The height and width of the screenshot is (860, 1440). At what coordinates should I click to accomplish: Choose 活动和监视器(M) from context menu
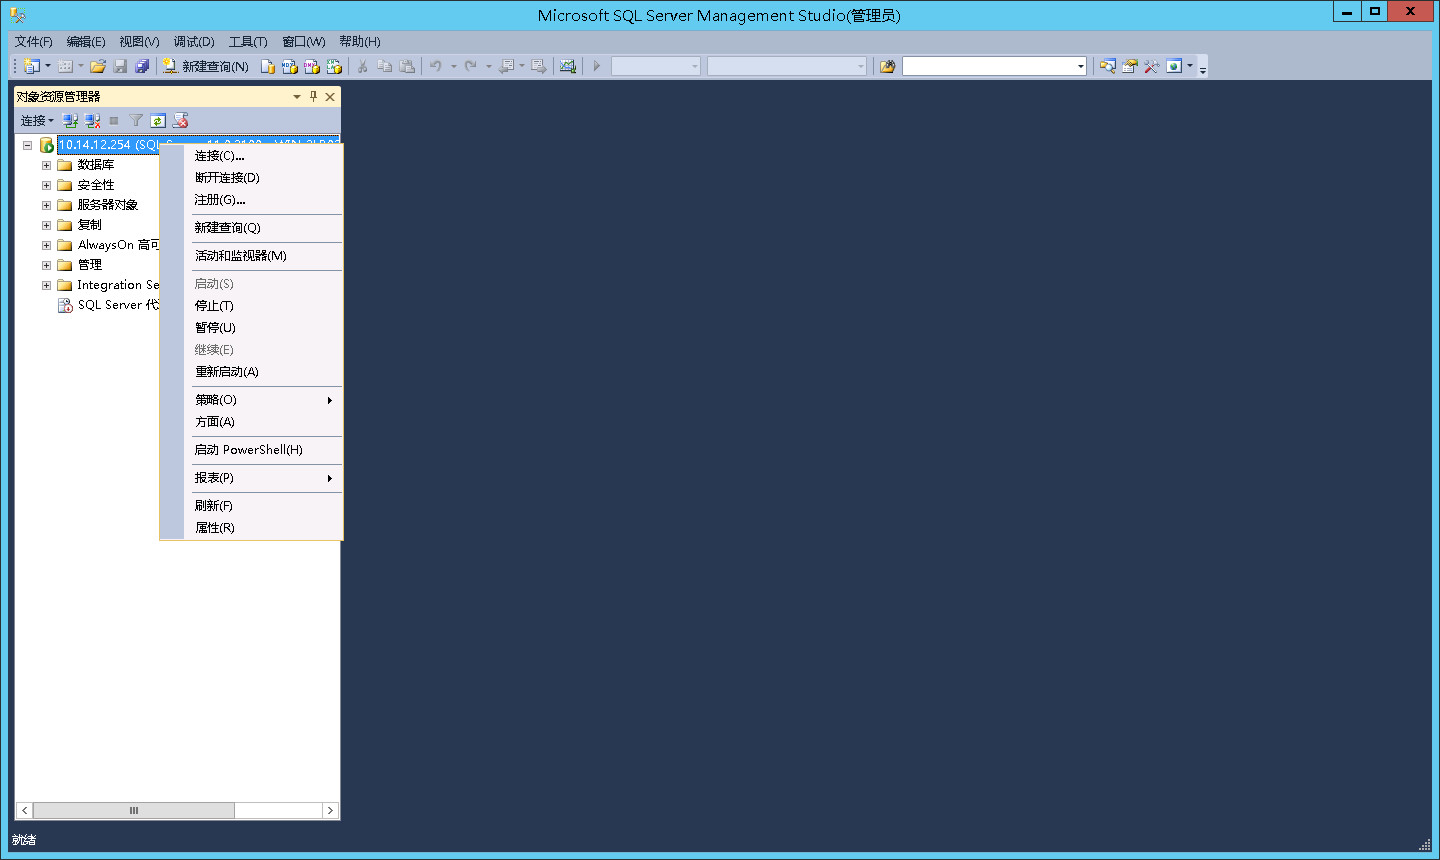(251, 256)
